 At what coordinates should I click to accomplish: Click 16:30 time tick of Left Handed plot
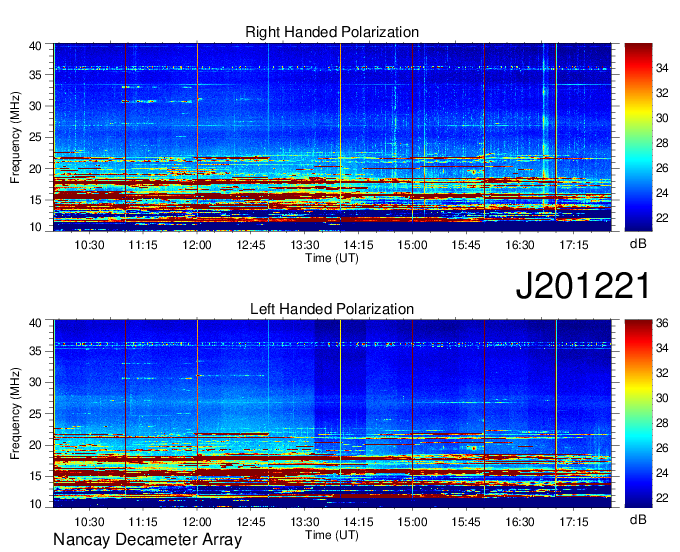tap(520, 522)
